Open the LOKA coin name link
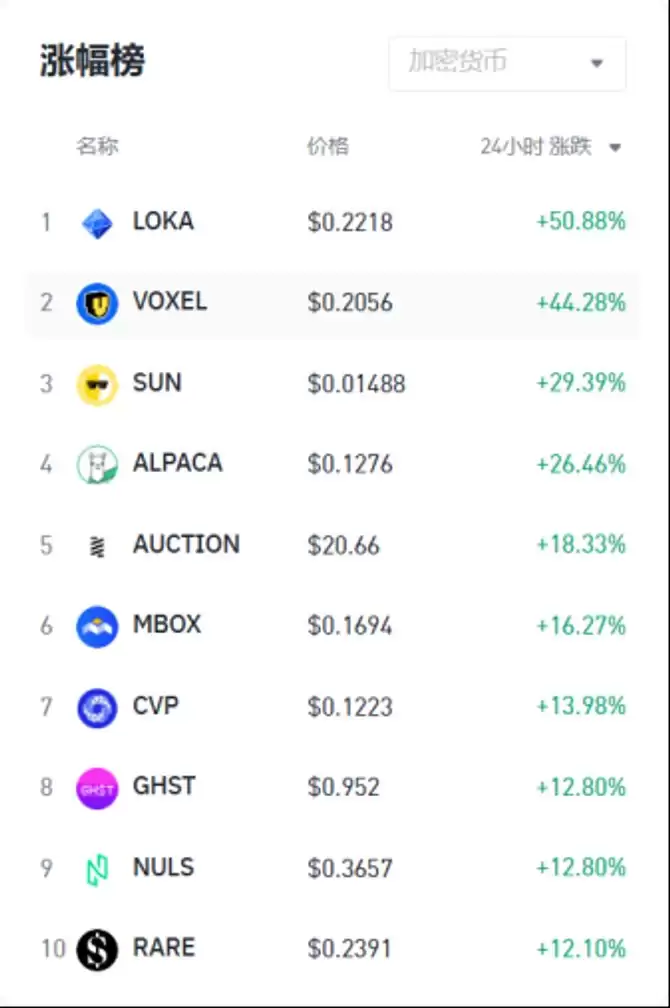This screenshot has width=670, height=1008. click(163, 221)
